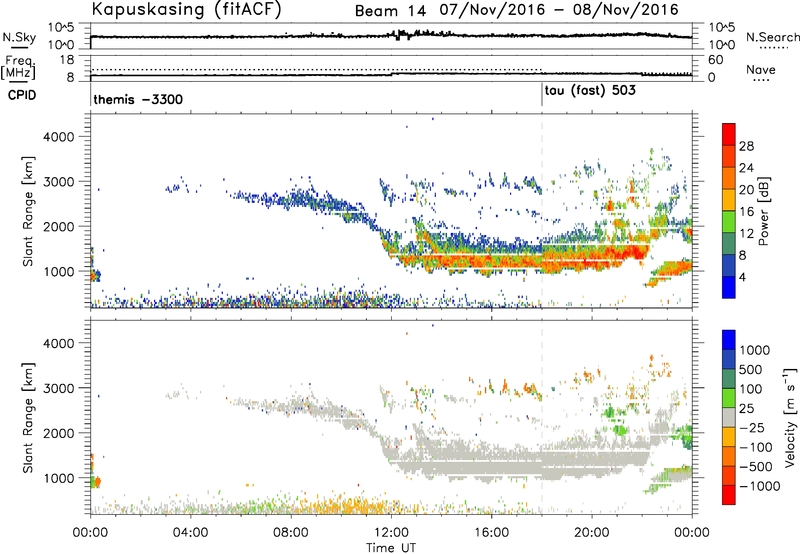Click the '20:00' time axis label
This screenshot has width=800, height=554.
591,533
